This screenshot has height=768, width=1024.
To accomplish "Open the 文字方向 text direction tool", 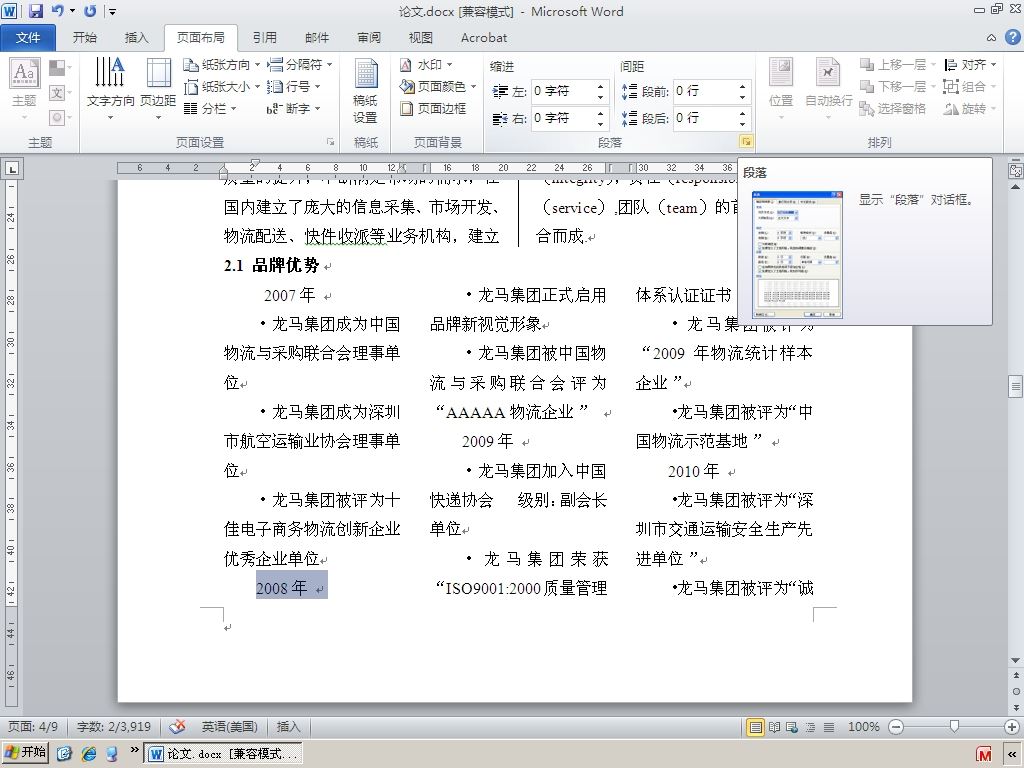I will tap(110, 89).
